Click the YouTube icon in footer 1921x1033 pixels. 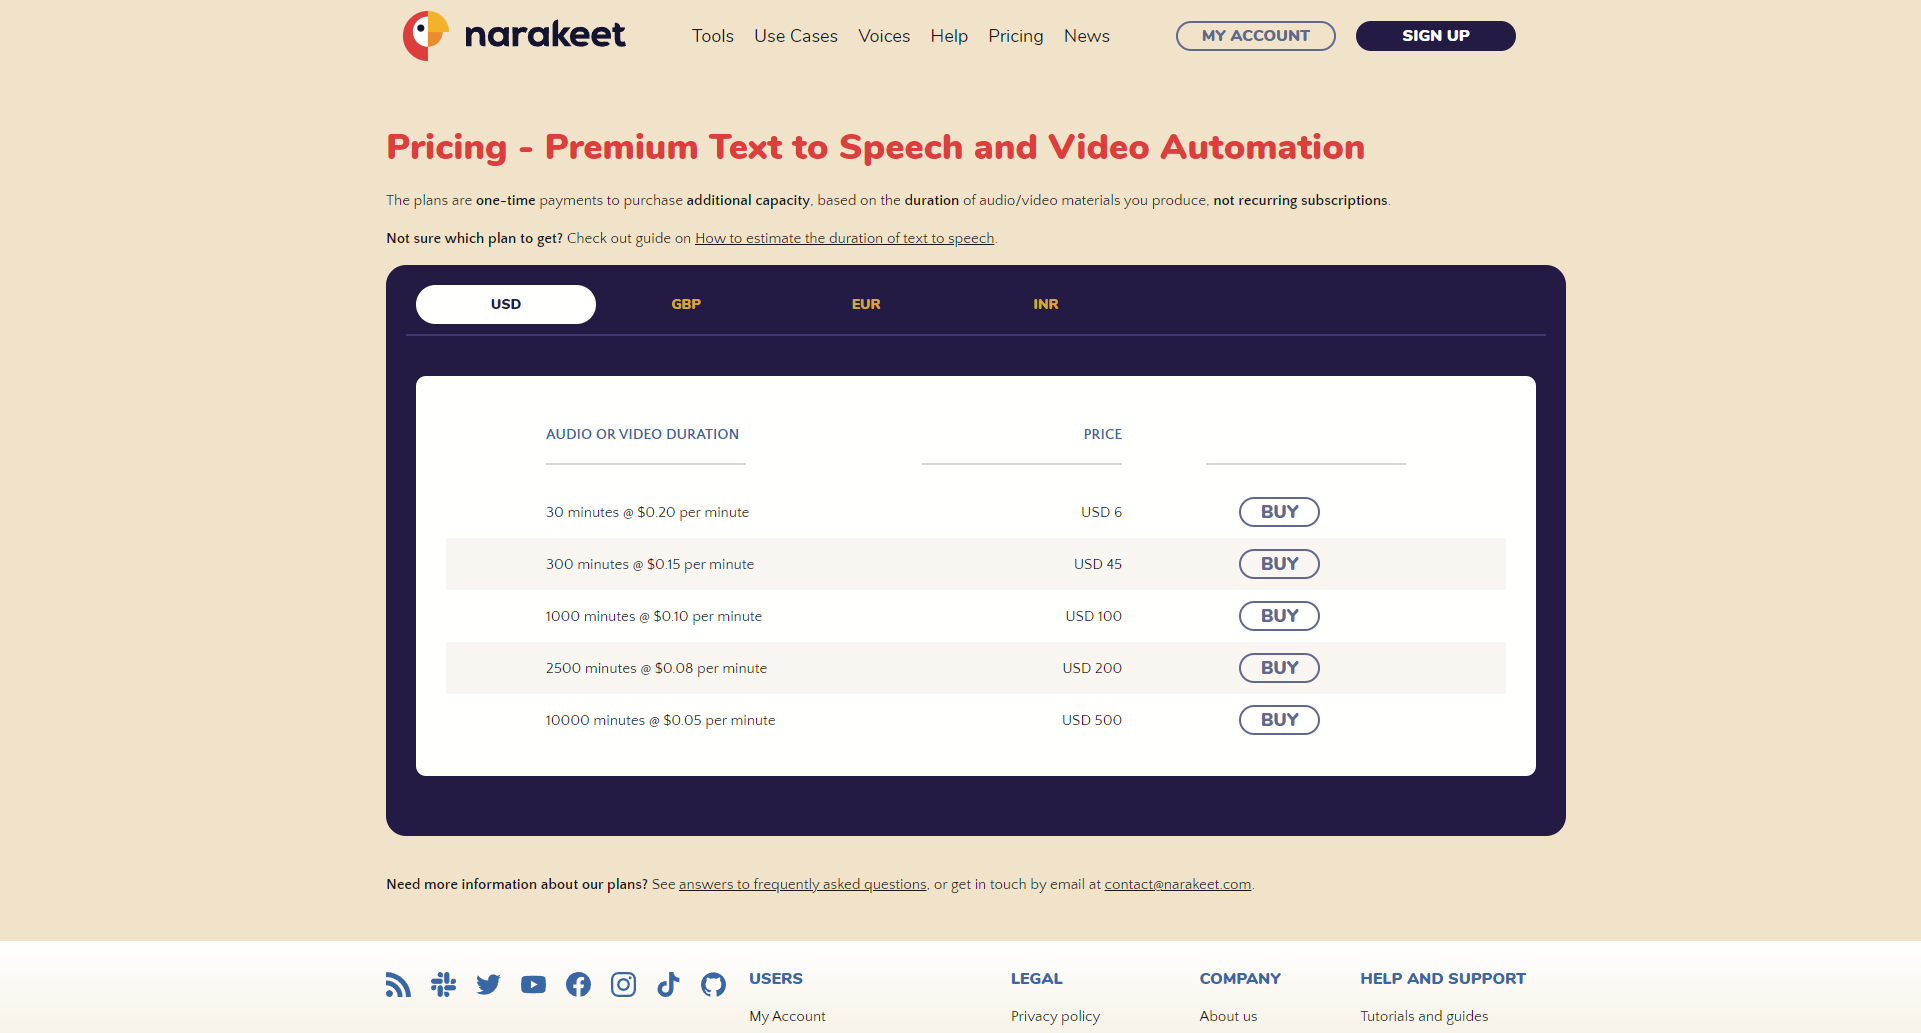coord(533,984)
